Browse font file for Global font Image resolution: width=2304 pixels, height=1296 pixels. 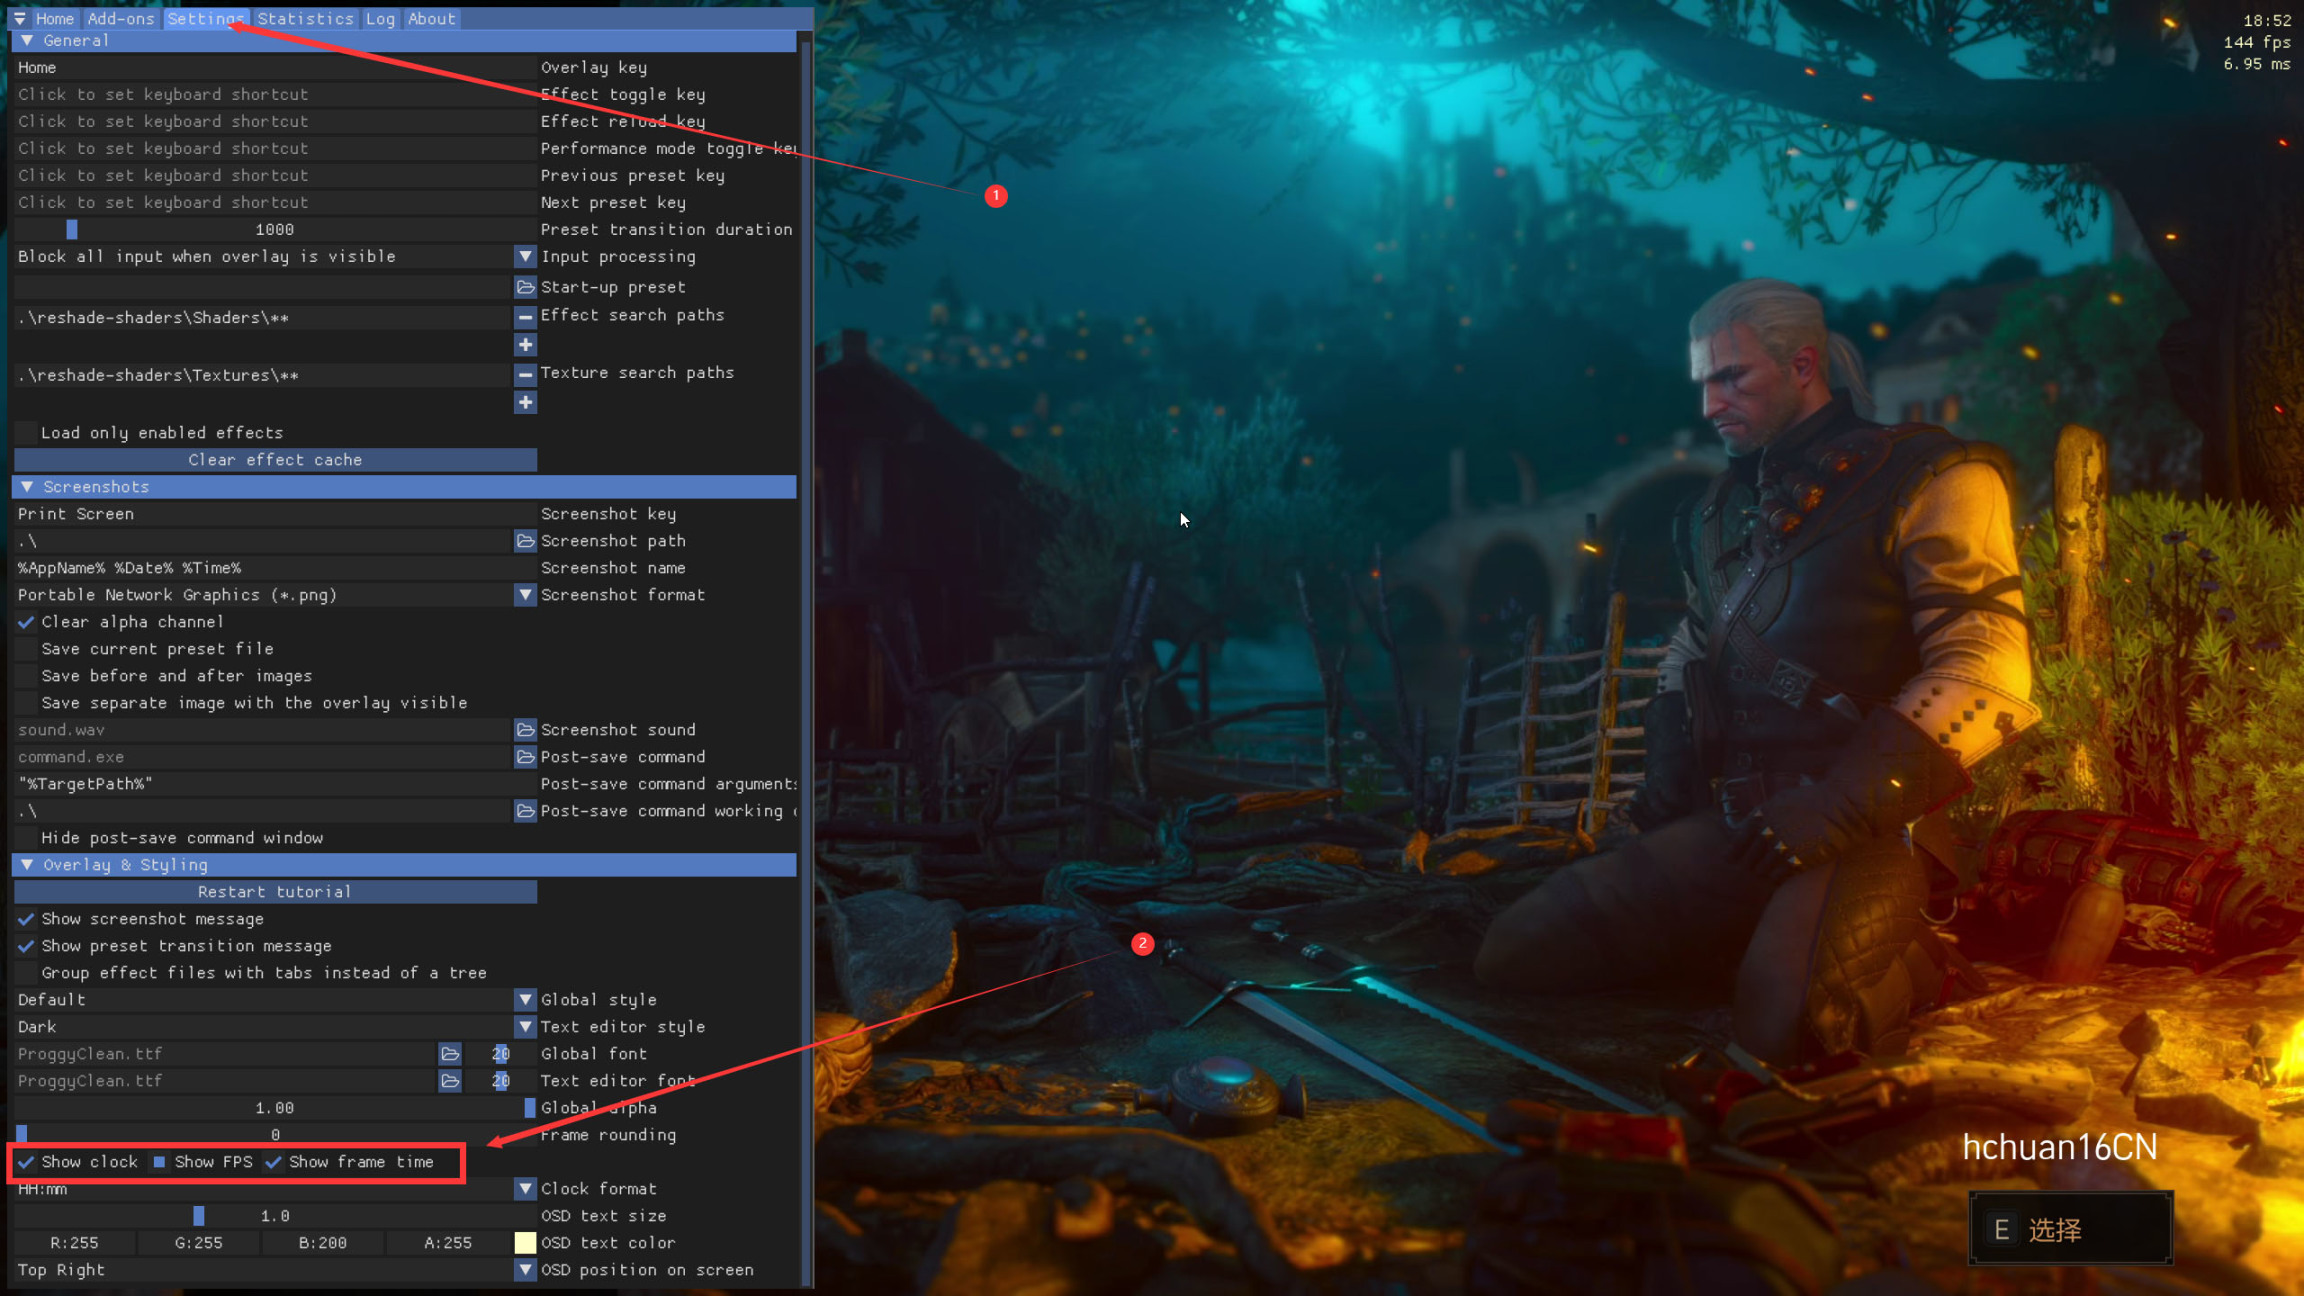[x=450, y=1054]
